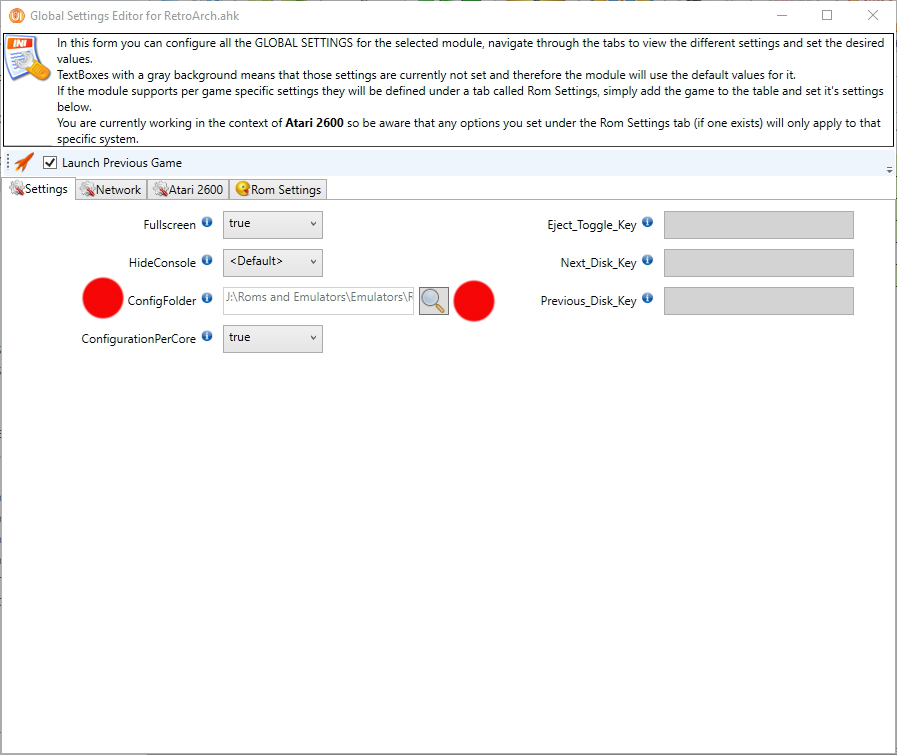Click the info icon beside ConfigurationPerCore
Screen dimensions: 897x755
tap(207, 336)
